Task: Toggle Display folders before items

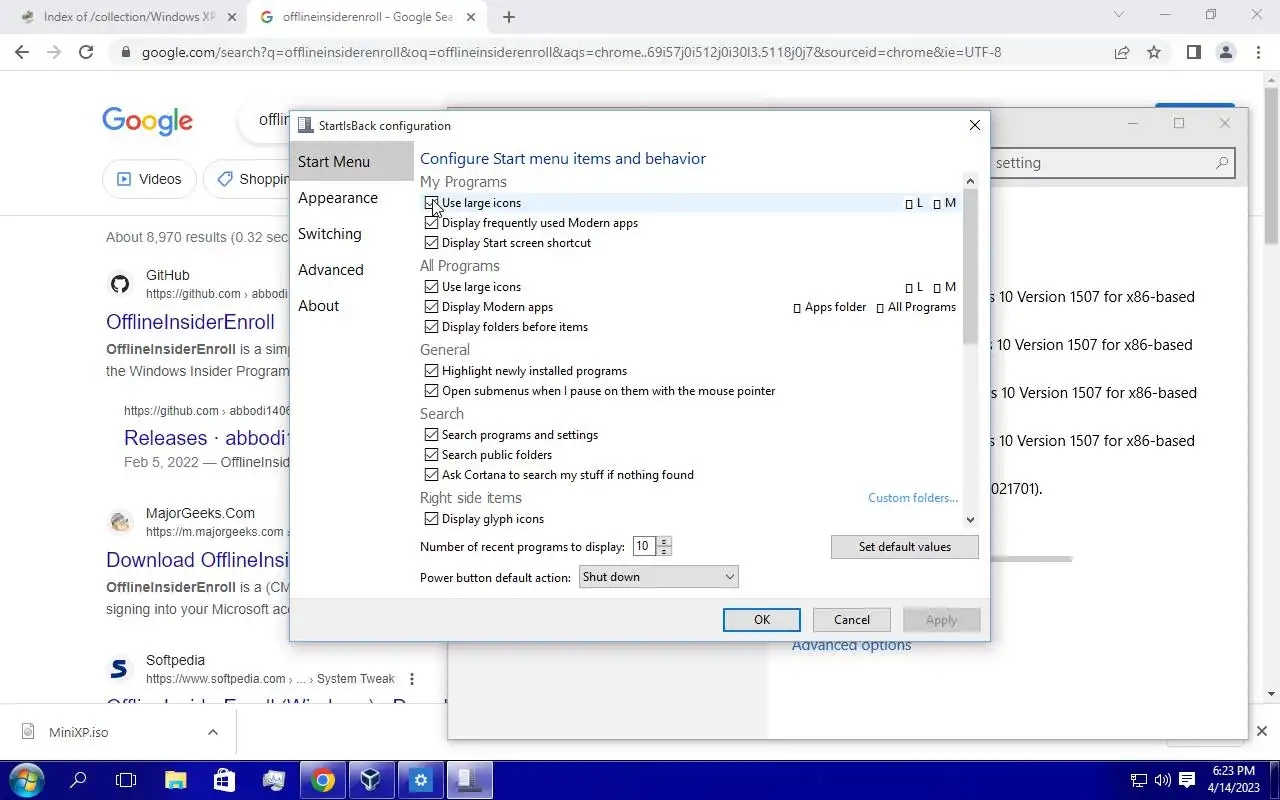Action: coord(431,327)
